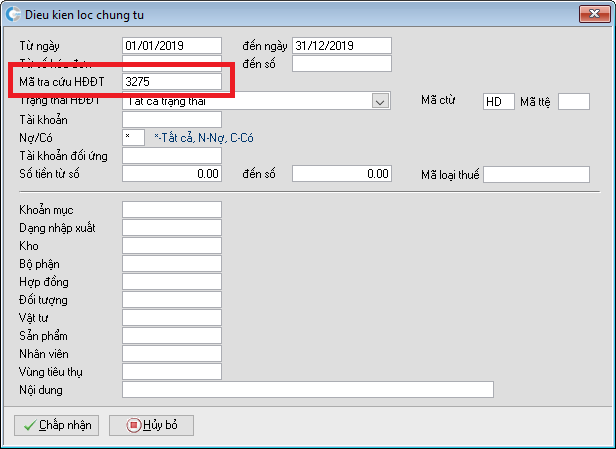Click the Khoản mục input field
This screenshot has width=616, height=449.
click(171, 209)
